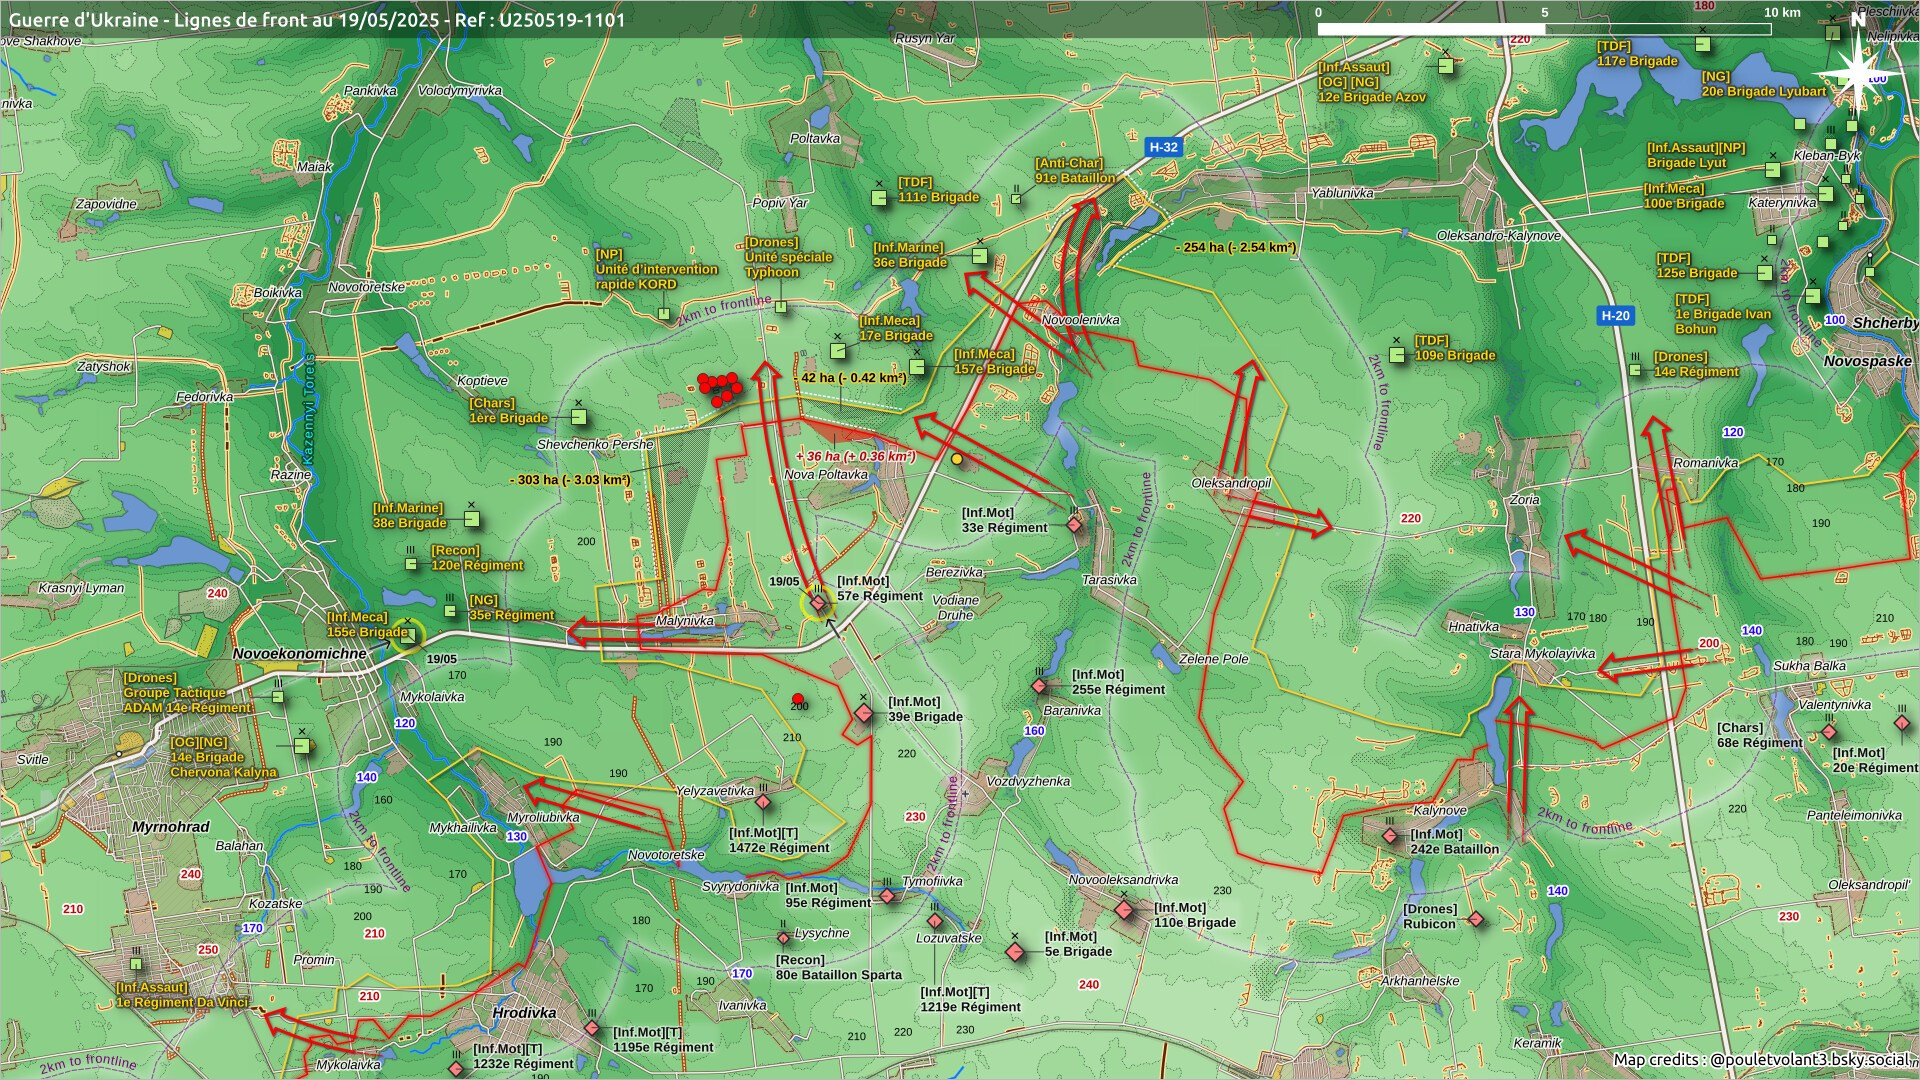Click the Romanivka village label
The height and width of the screenshot is (1080, 1920).
(1706, 463)
